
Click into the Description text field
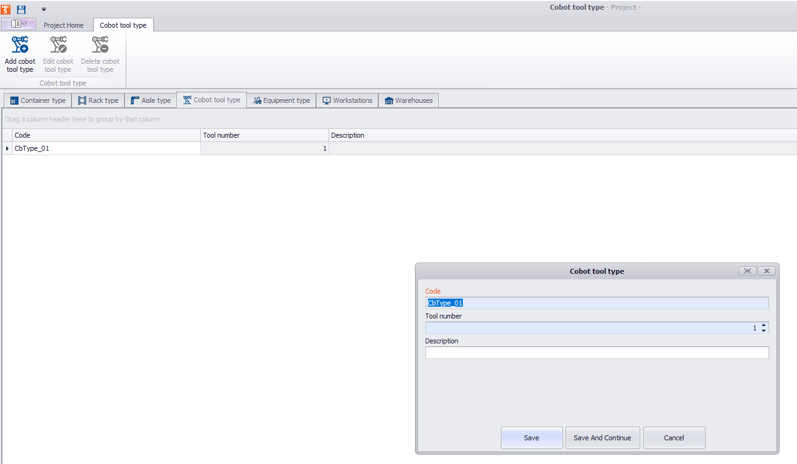coord(596,353)
